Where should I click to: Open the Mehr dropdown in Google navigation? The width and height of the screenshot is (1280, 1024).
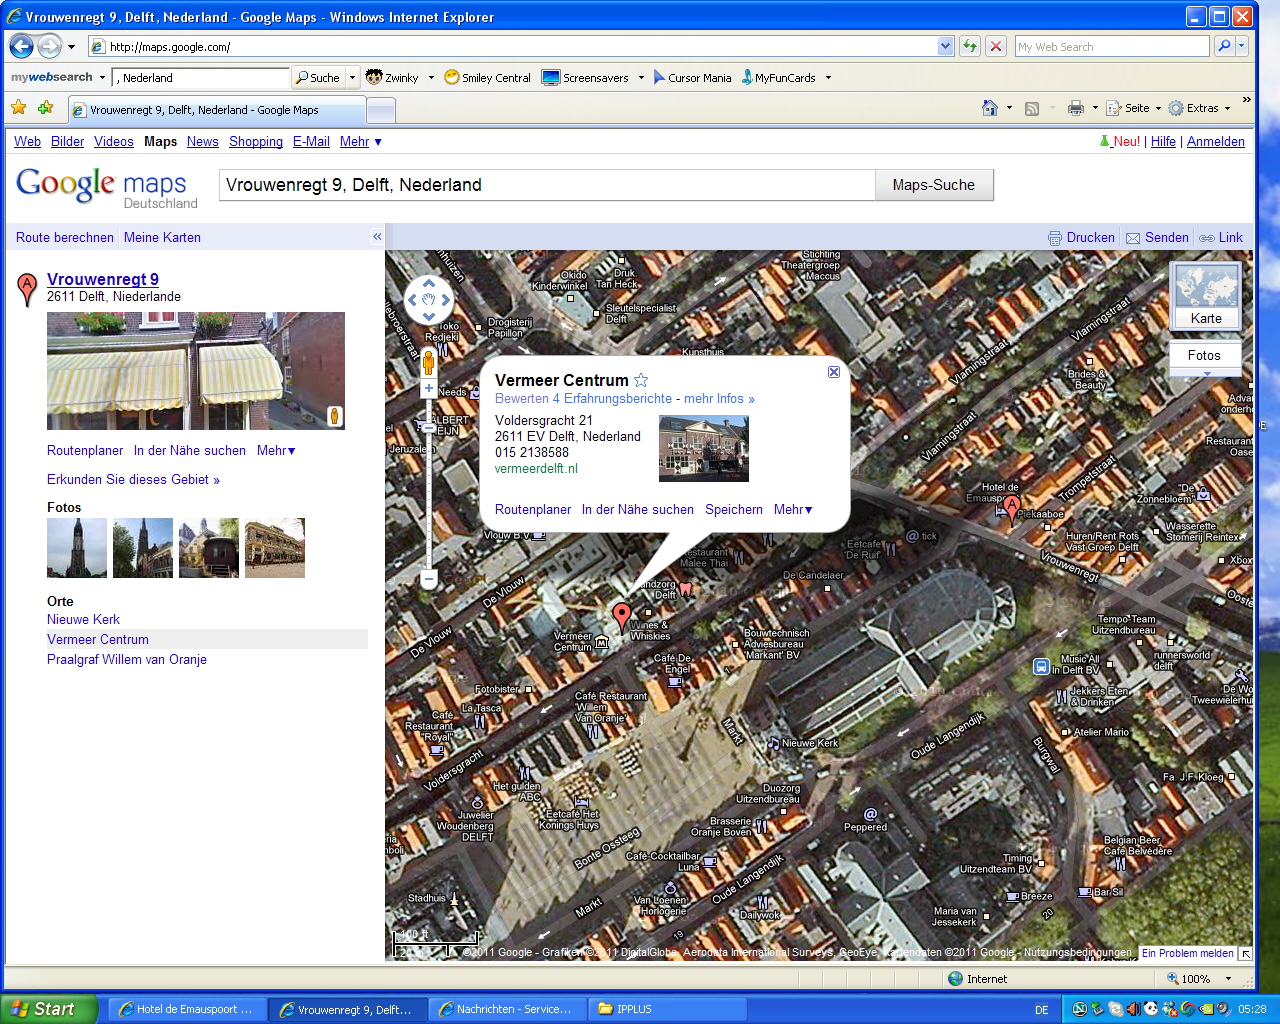(x=361, y=141)
